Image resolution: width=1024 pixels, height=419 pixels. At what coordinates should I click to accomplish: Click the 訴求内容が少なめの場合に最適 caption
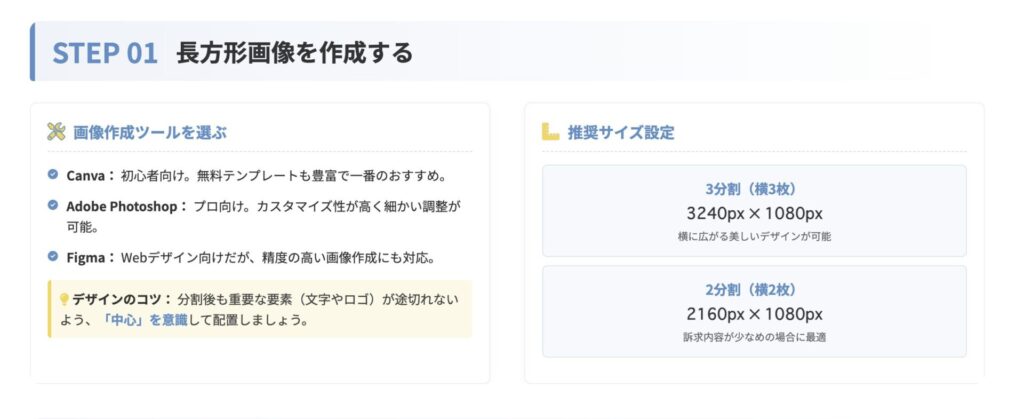click(754, 337)
